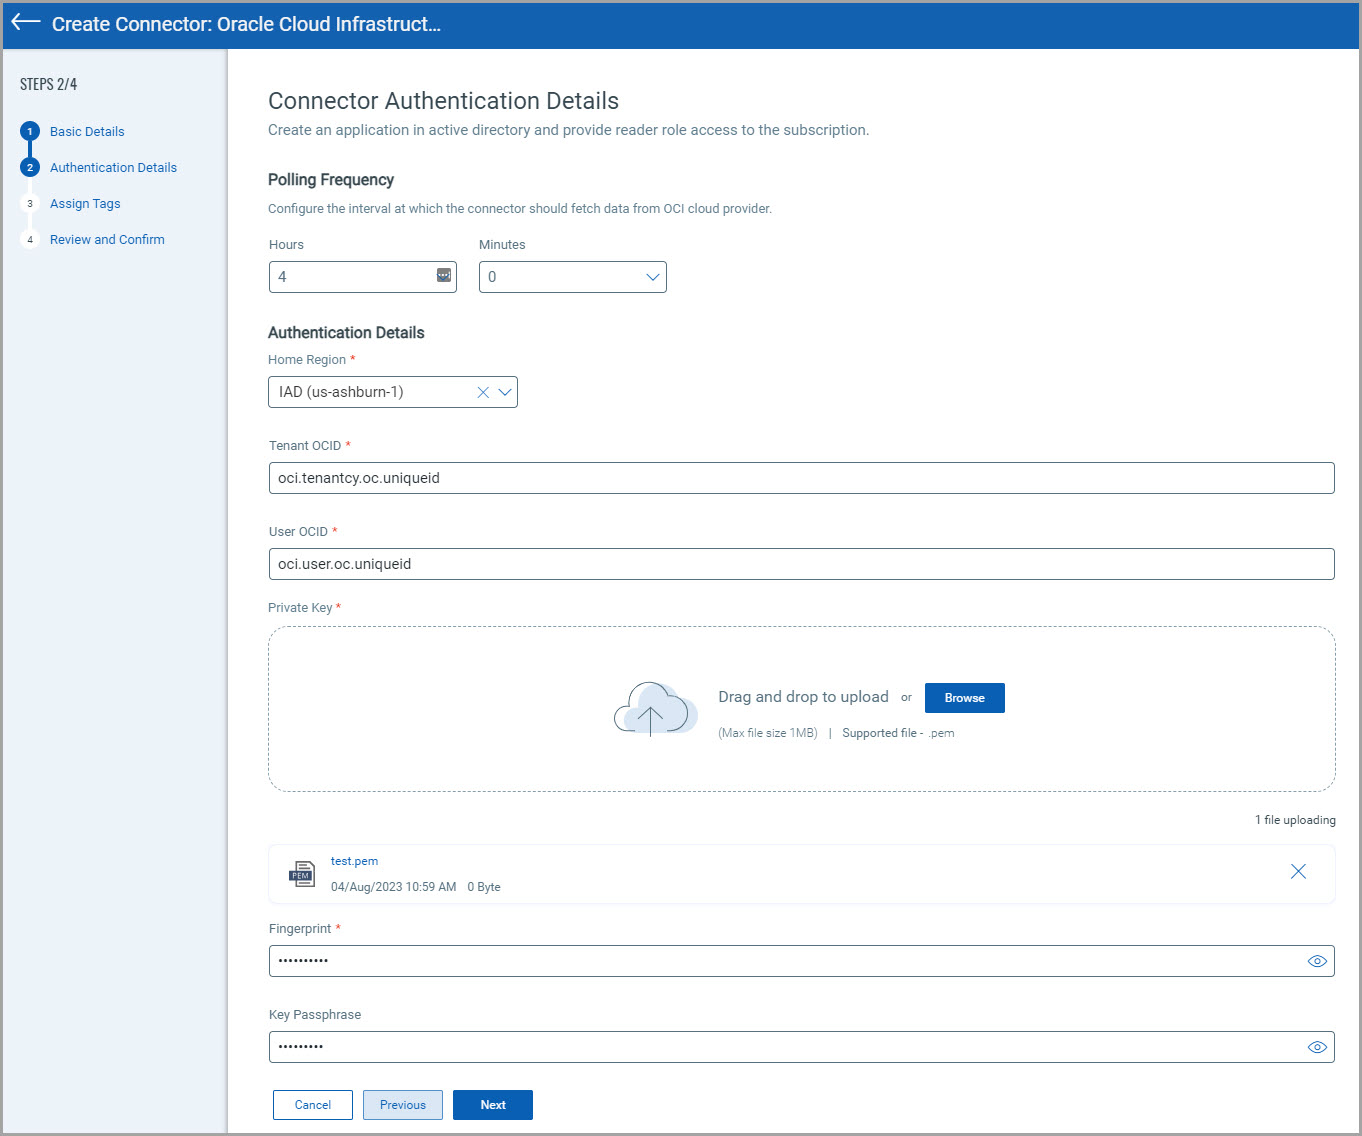Click the cloud upload icon
The image size is (1362, 1136).
[x=654, y=709]
